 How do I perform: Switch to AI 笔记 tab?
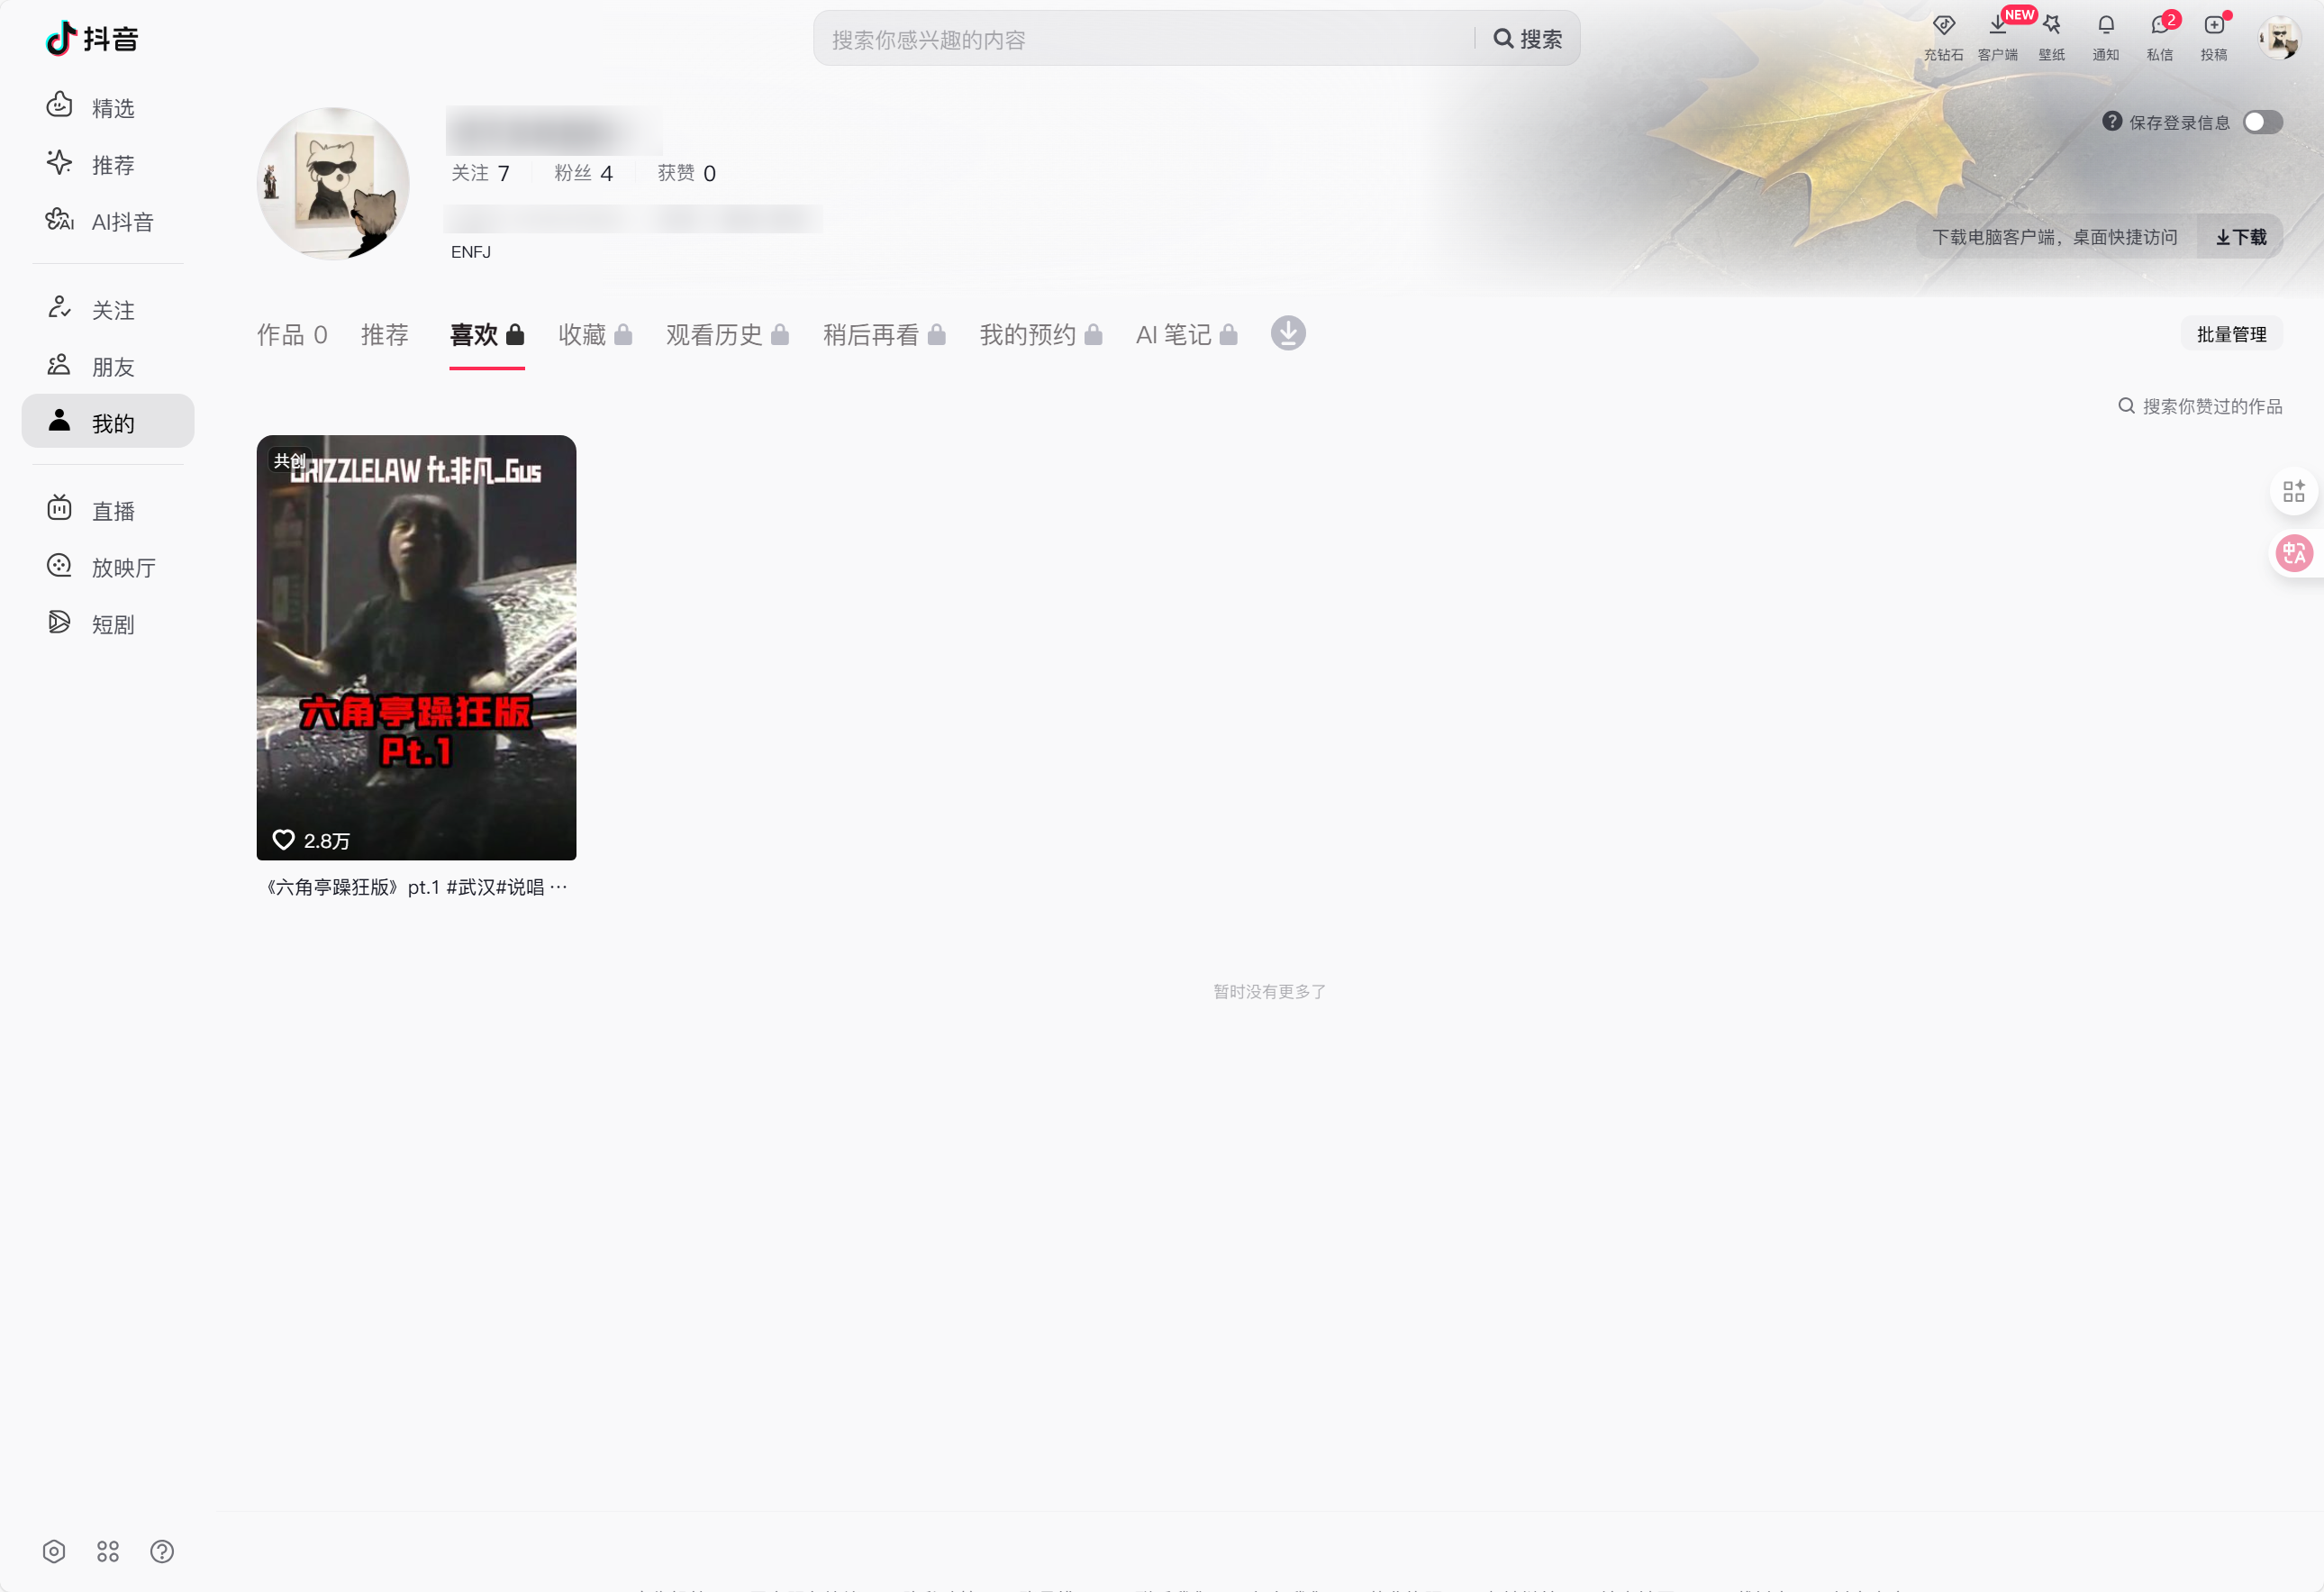pos(1187,334)
